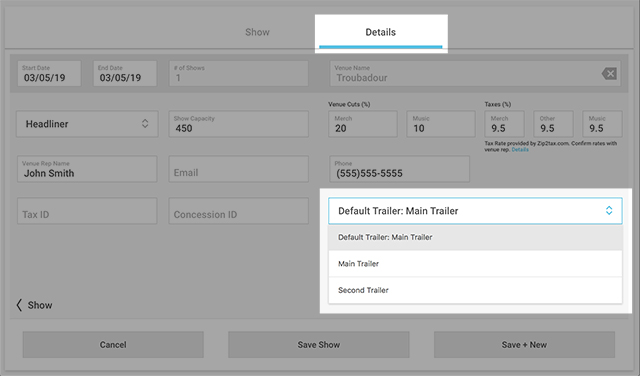Edit the Start Date field
This screenshot has width=640, height=376.
click(x=49, y=73)
